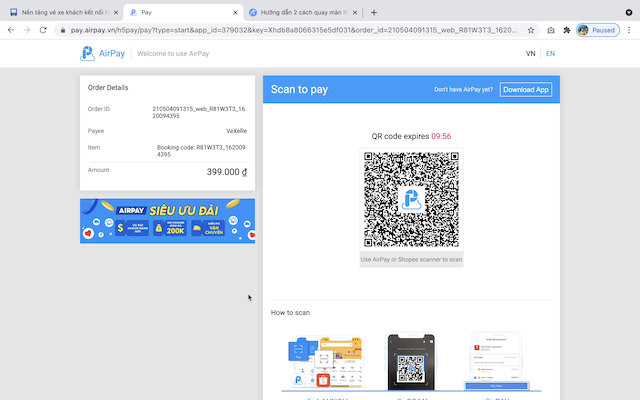Switch language to EN

click(x=550, y=53)
